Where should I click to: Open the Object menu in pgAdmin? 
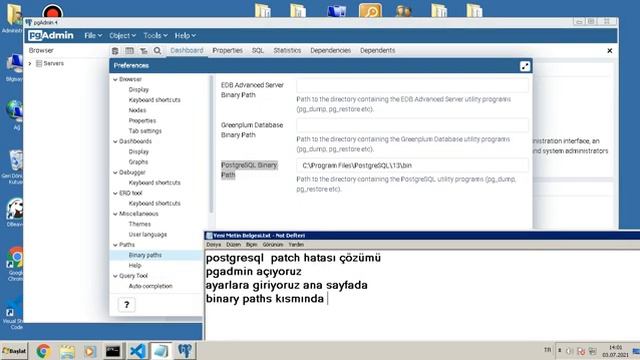pos(122,36)
